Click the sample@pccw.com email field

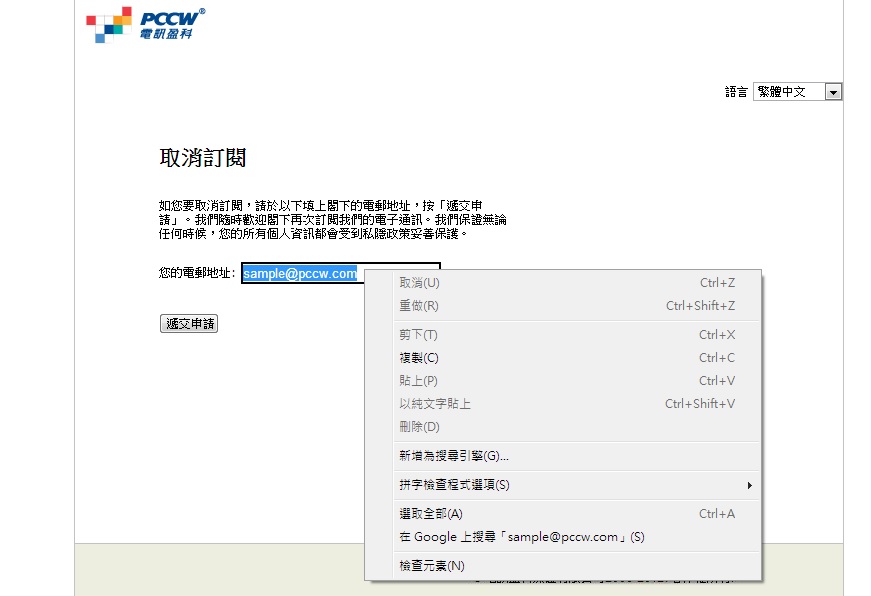[x=300, y=273]
